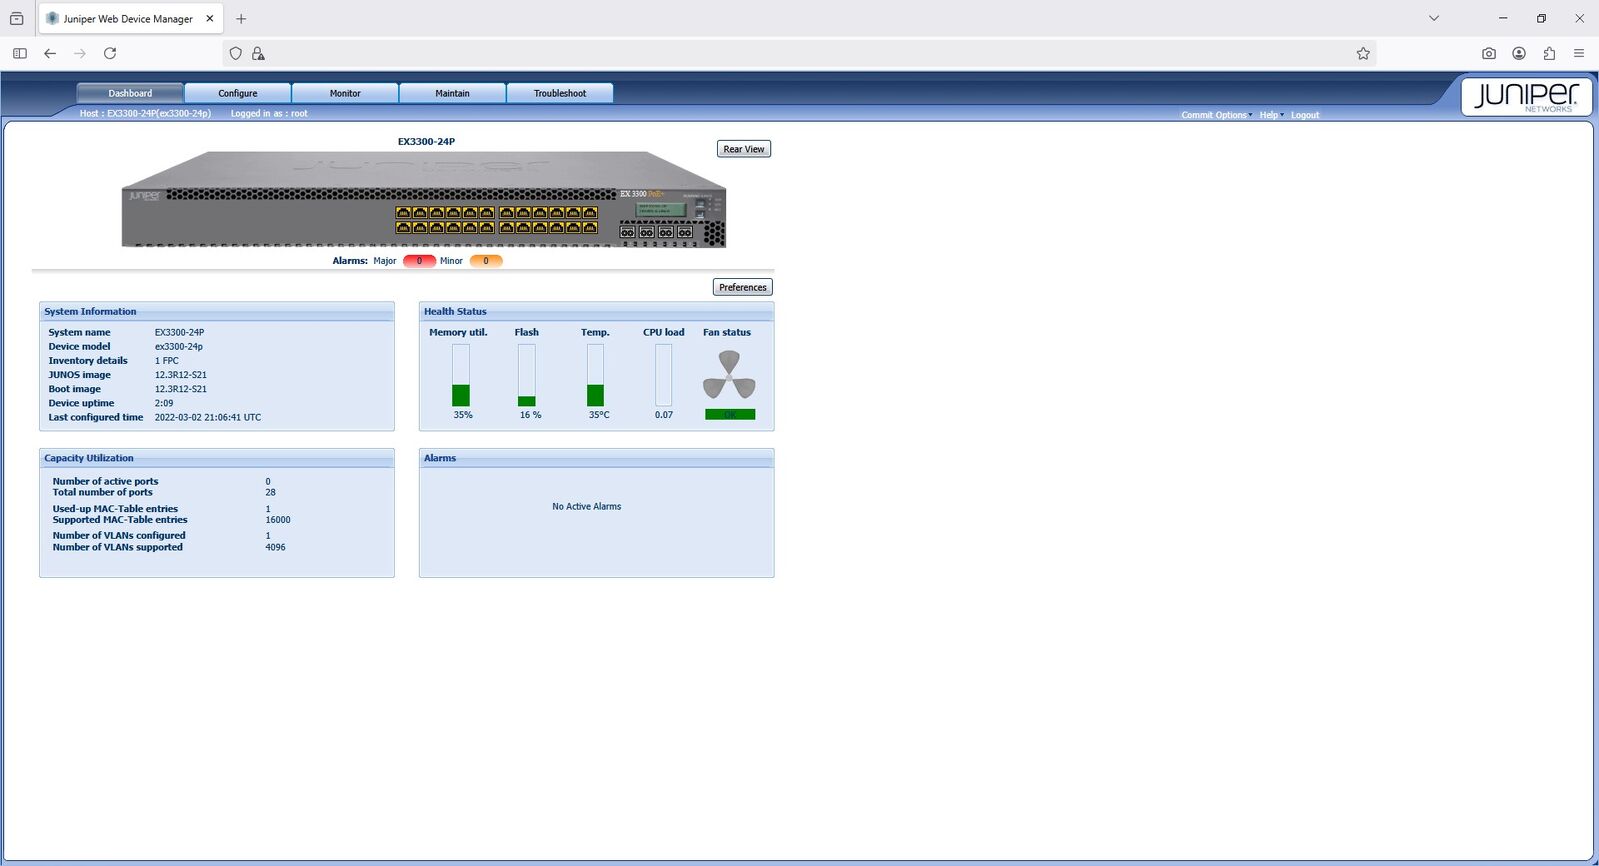1599x866 pixels.
Task: Click the first bottom-row Ethernet port on the switch
Action: point(403,227)
